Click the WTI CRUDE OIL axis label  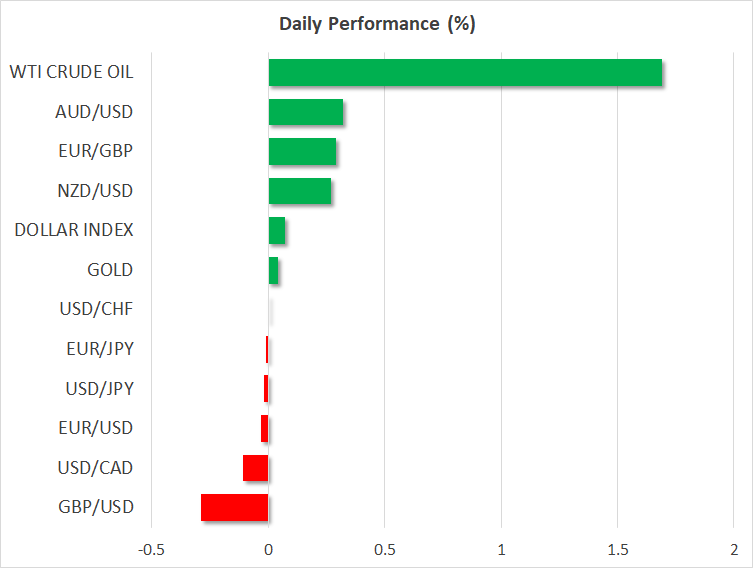(71, 72)
